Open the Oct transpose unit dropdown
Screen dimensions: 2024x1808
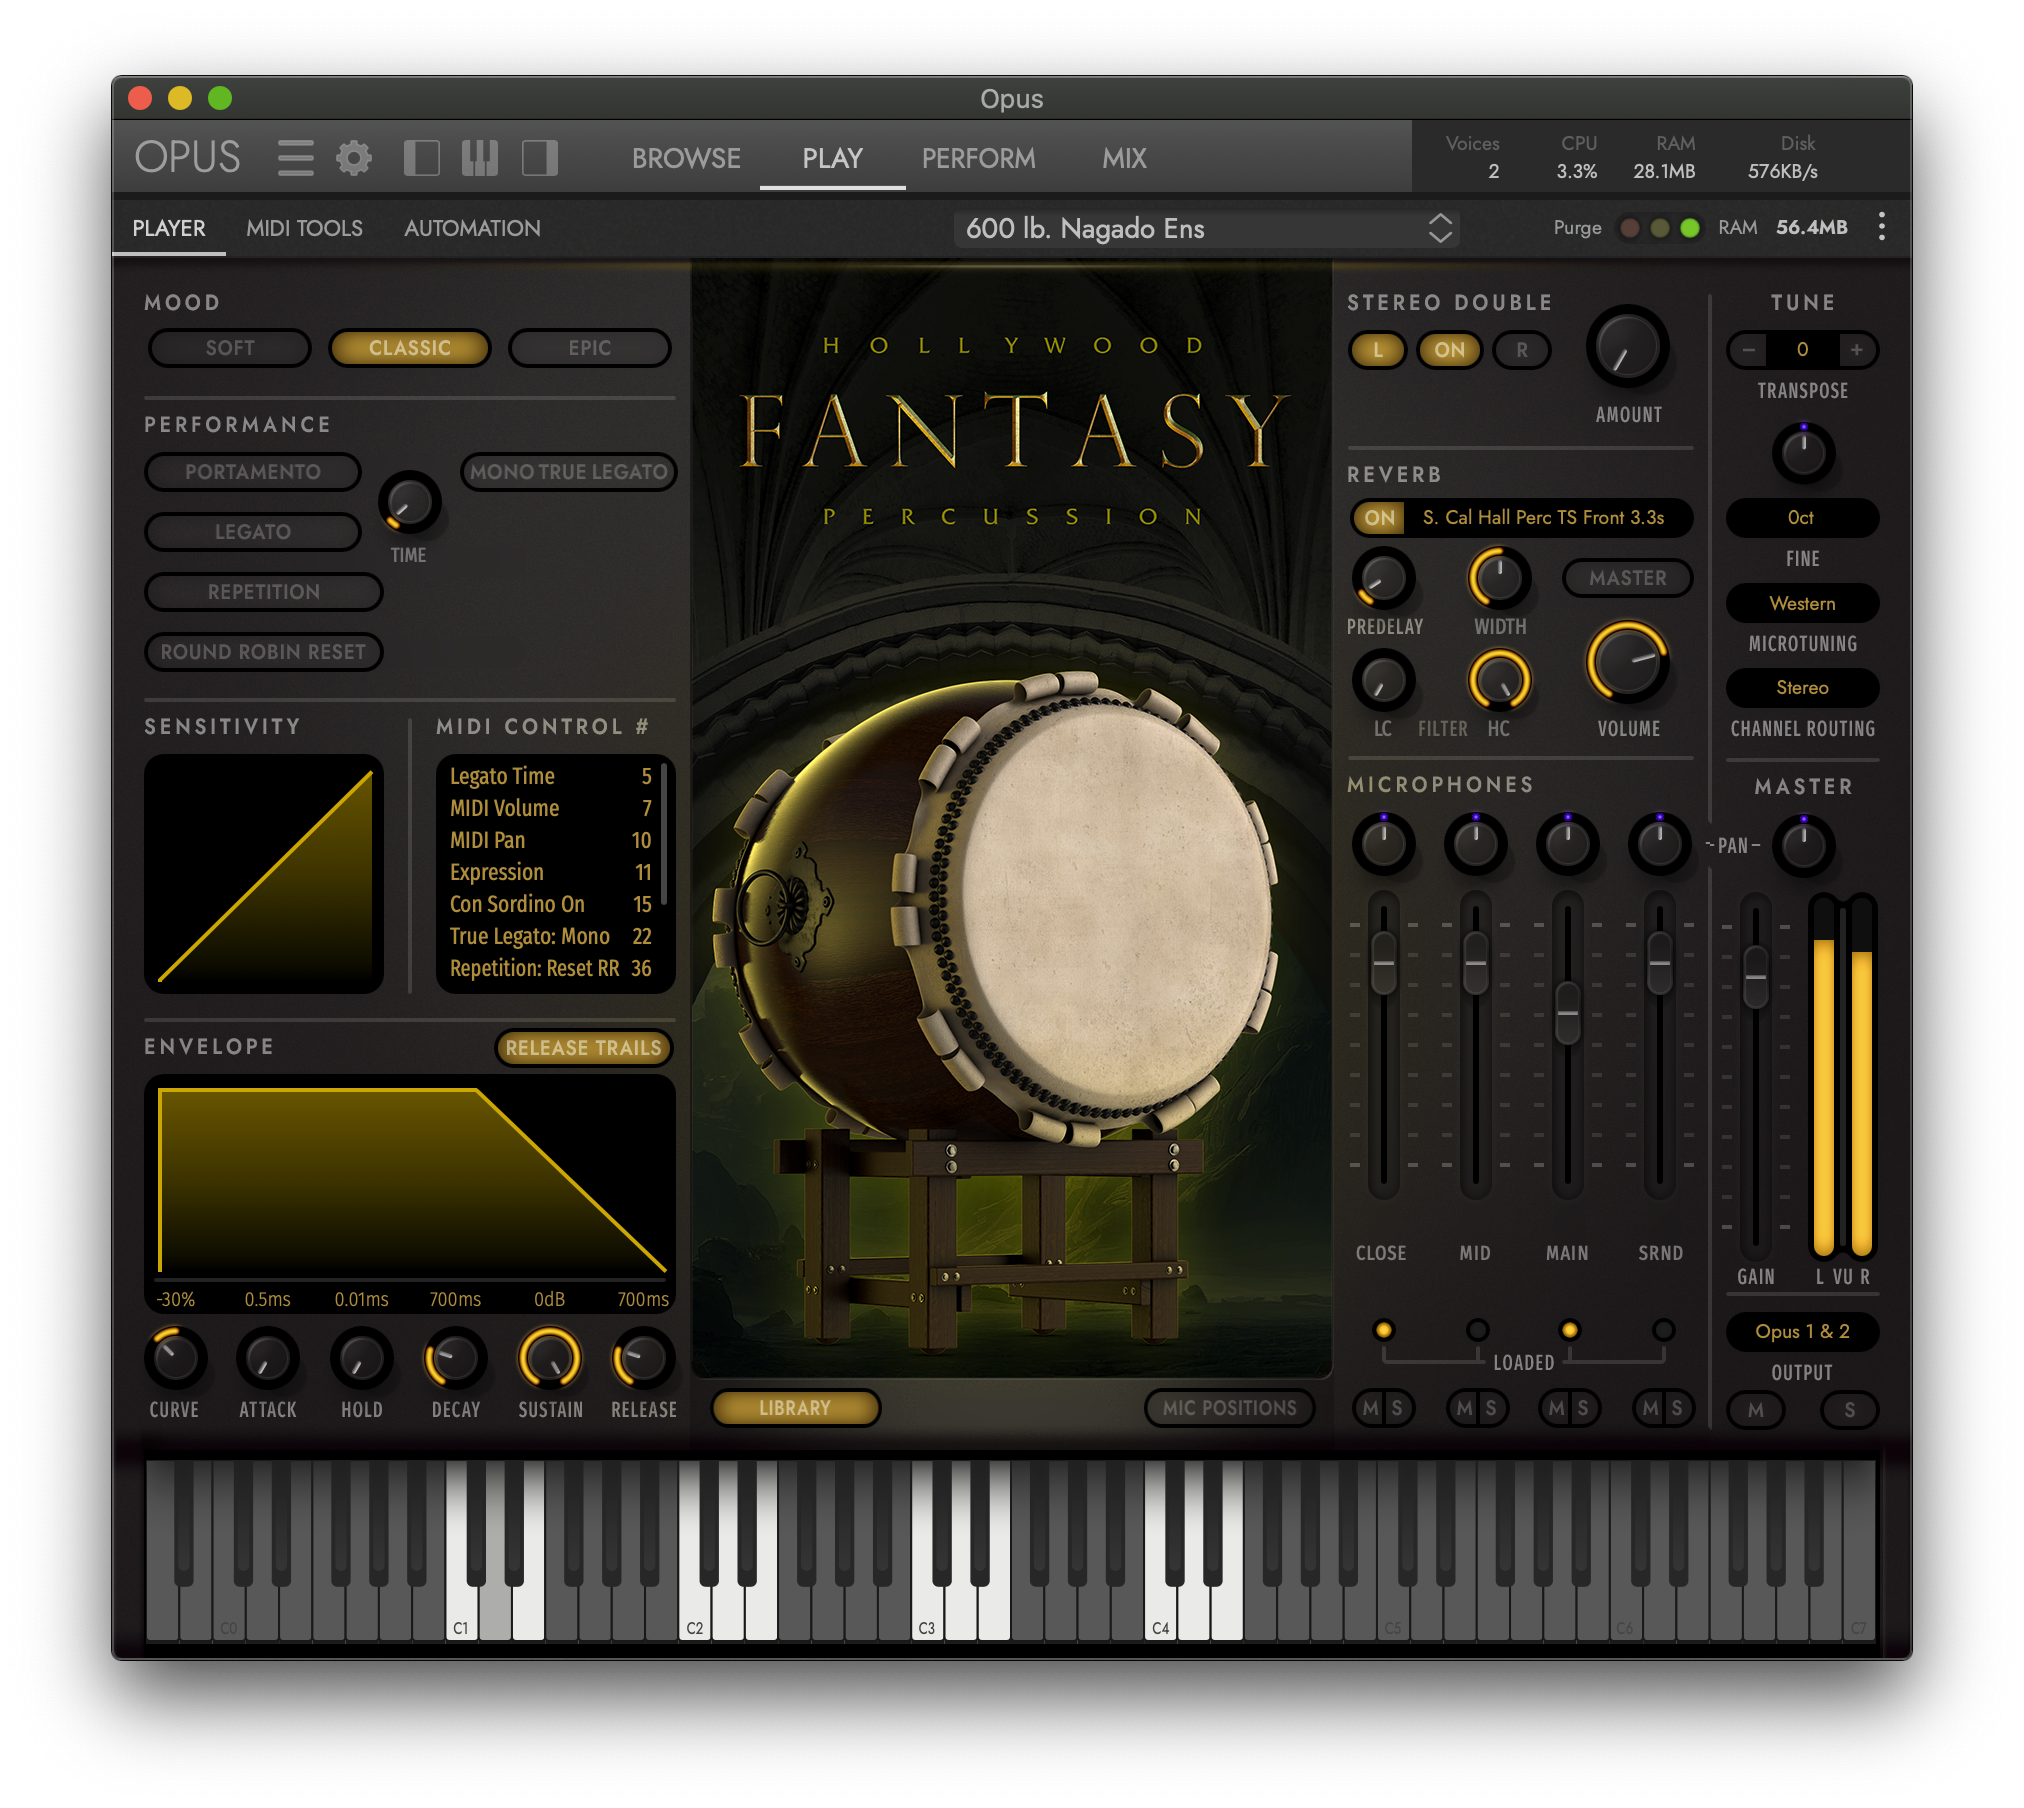(1801, 517)
